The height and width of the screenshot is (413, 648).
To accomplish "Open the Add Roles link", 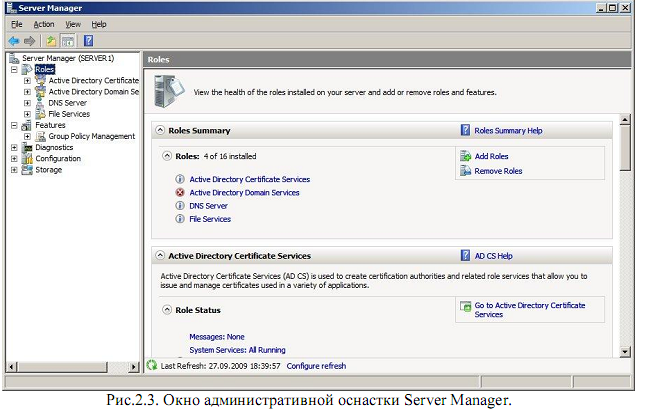I will 491,156.
